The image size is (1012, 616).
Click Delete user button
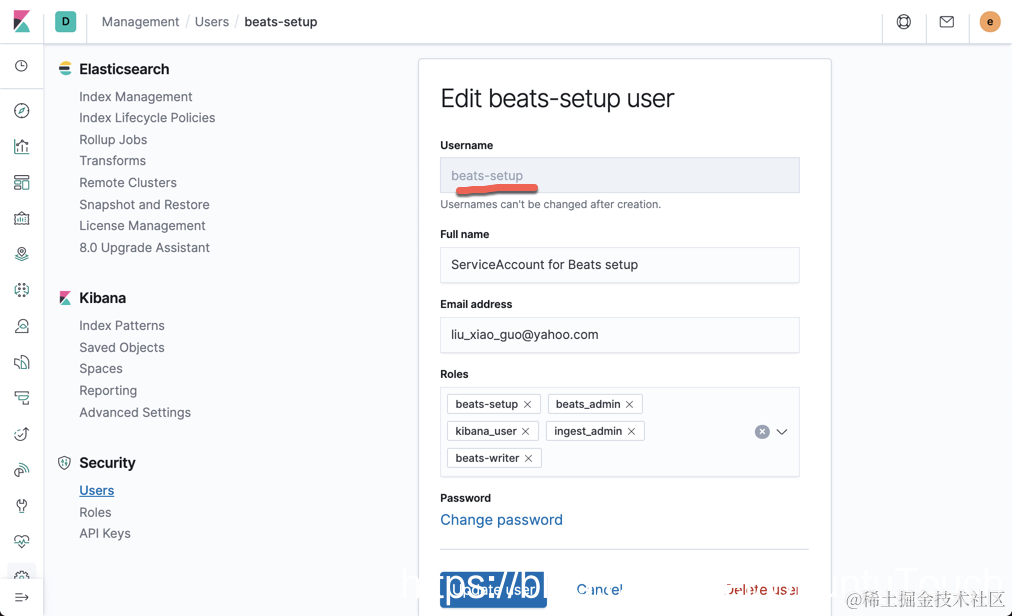(x=762, y=590)
